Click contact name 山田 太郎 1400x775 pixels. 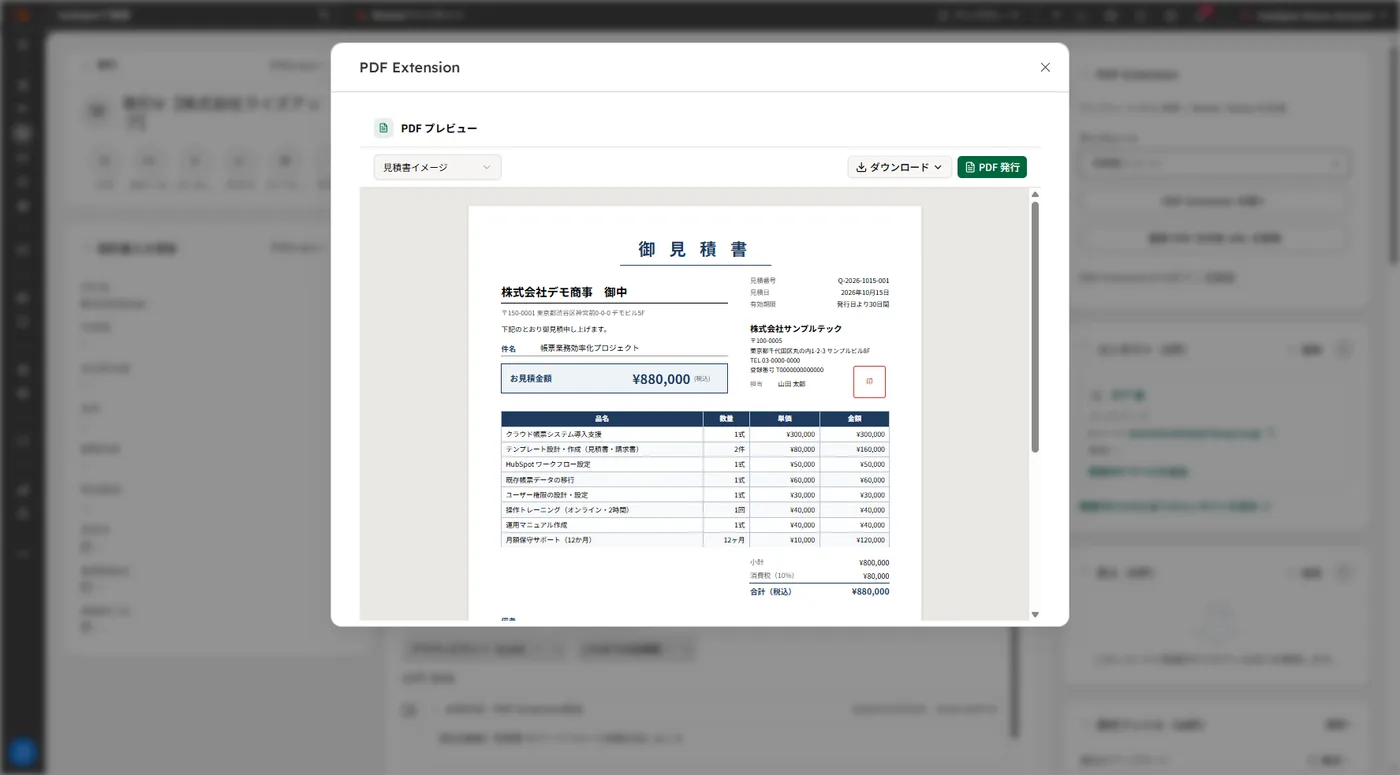tap(791, 383)
